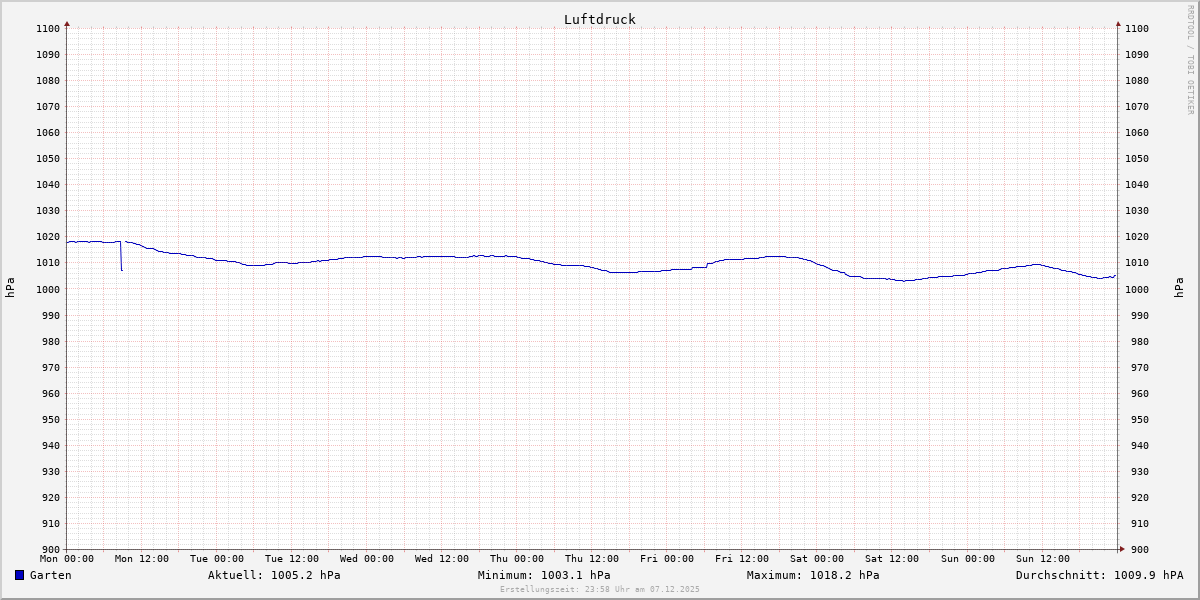This screenshot has height=600, width=1200.
Task: Click the 1050 label on the left y-axis
Action: 47,159
